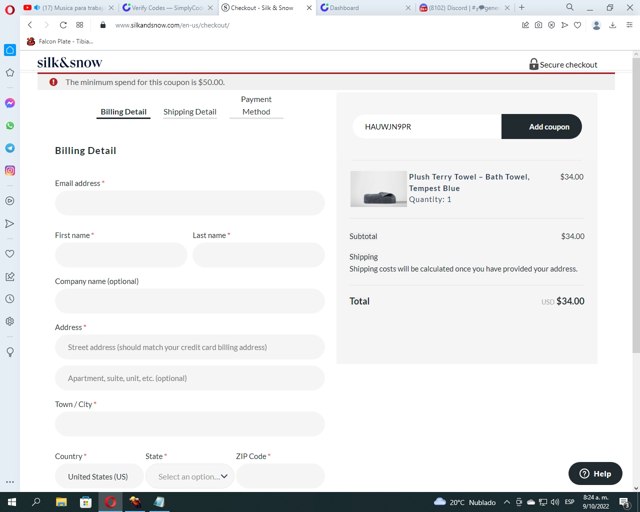Screen dimensions: 640x512
Task: Click Plush Terry Towel product thumbnail
Action: pyautogui.click(x=378, y=189)
